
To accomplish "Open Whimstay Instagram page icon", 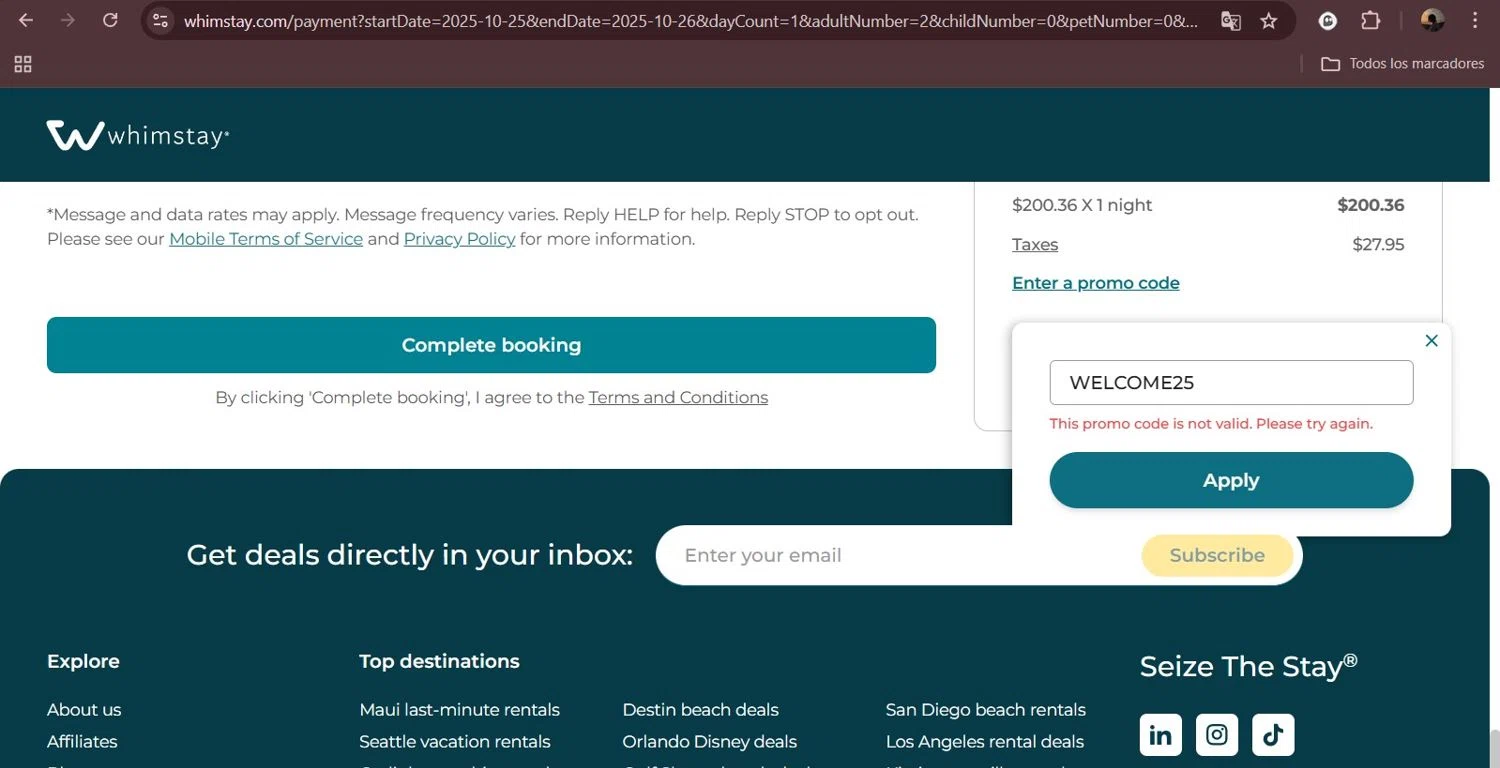I will (1217, 735).
